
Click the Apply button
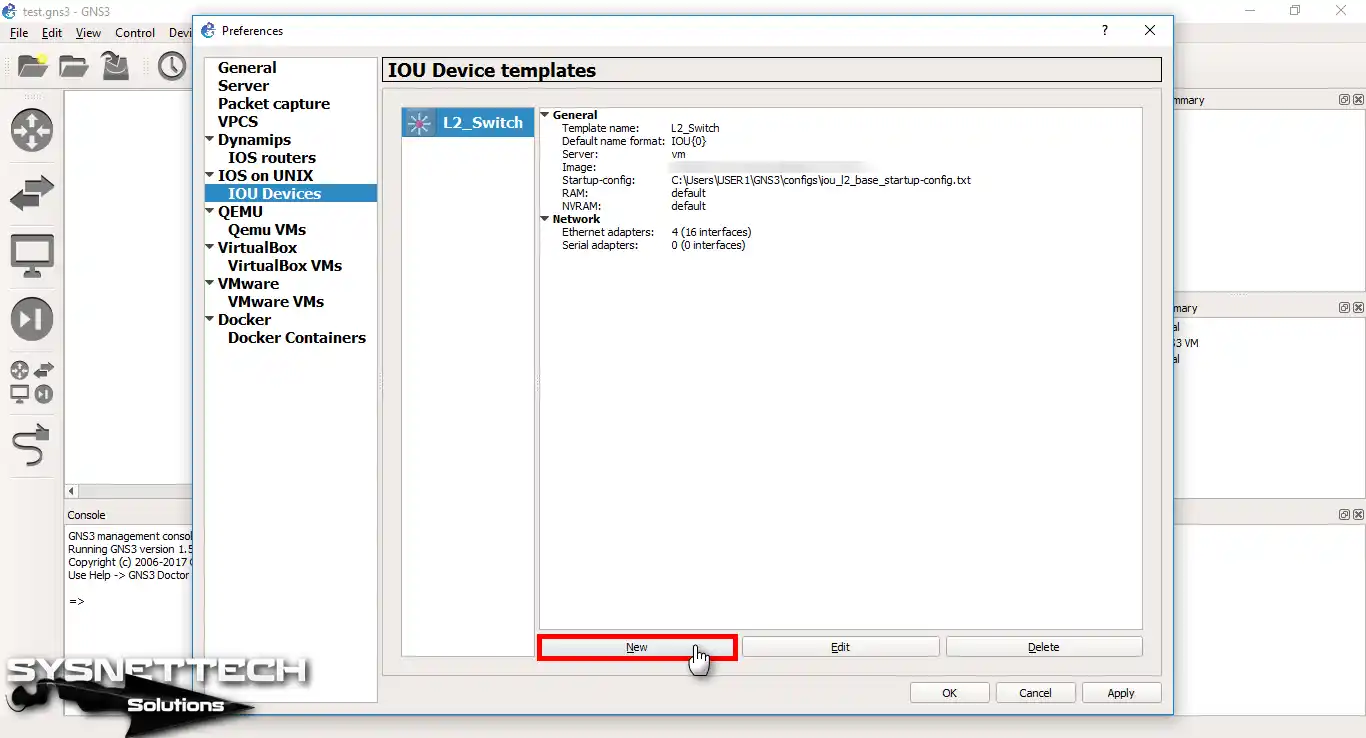click(x=1121, y=693)
